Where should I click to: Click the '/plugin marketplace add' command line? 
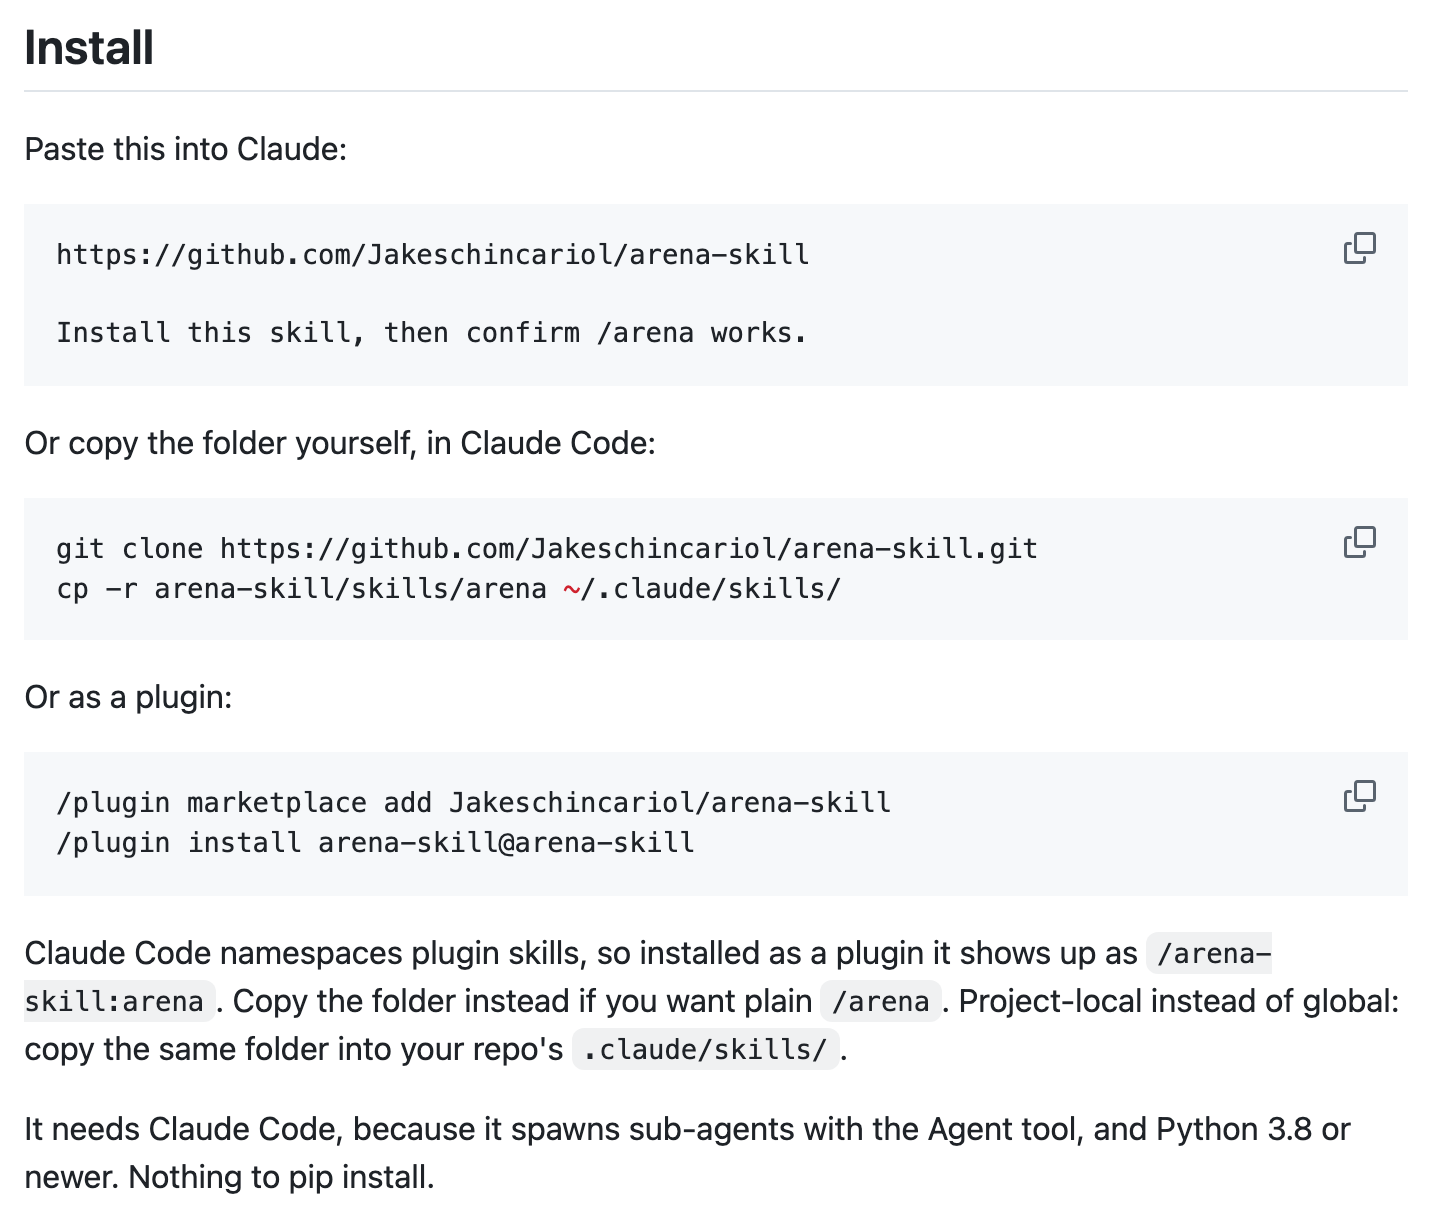(473, 802)
